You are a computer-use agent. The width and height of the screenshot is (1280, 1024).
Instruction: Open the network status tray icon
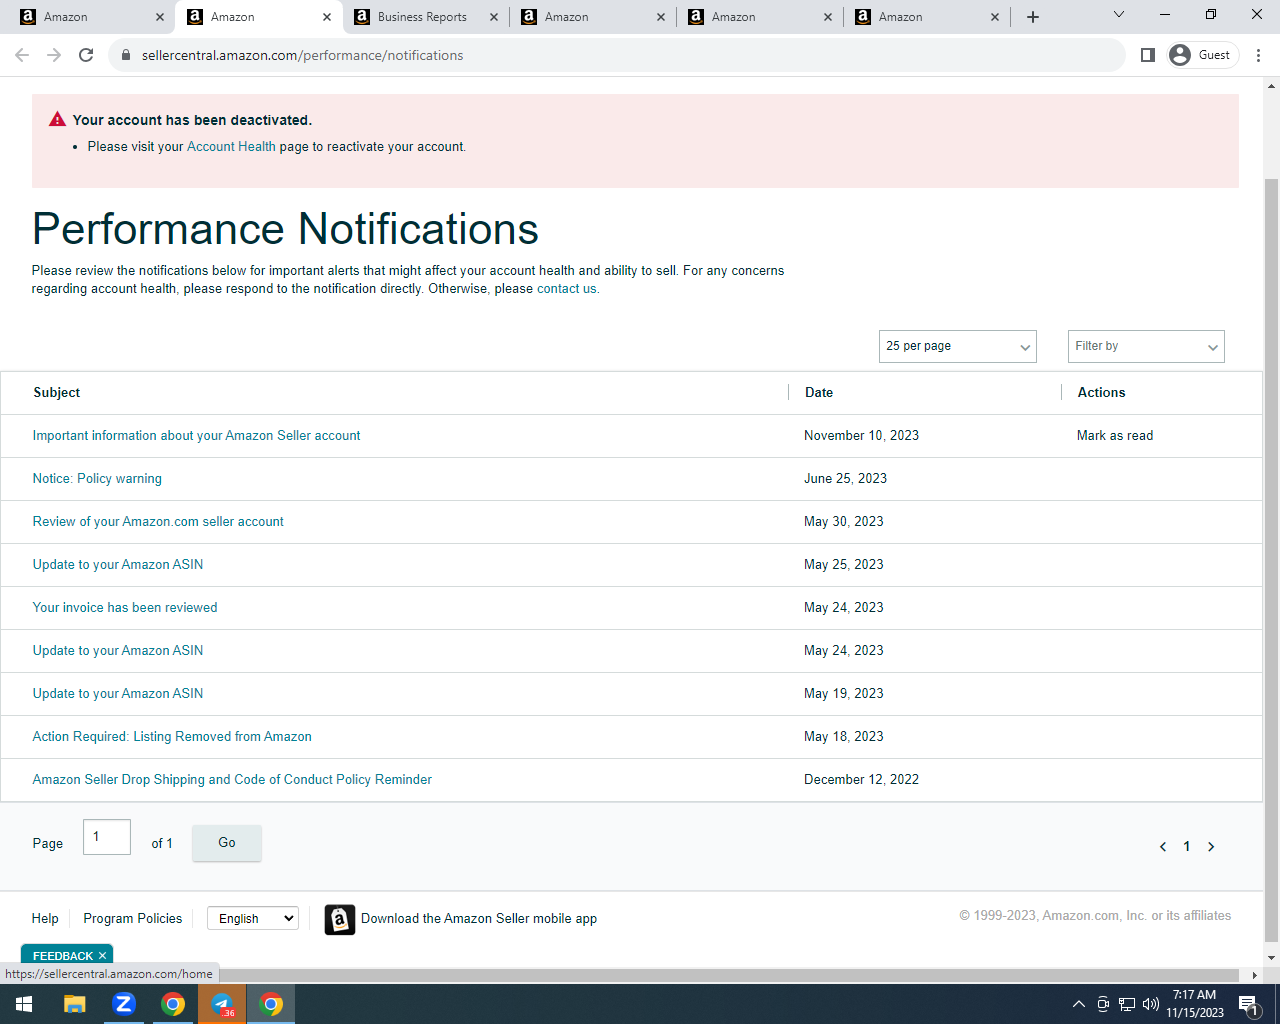click(1127, 1004)
